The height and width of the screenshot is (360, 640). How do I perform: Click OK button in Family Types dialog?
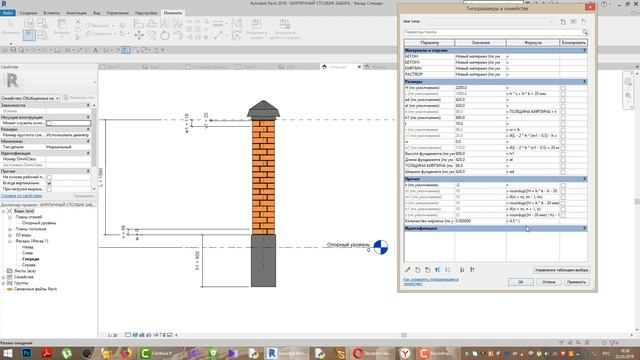(521, 282)
